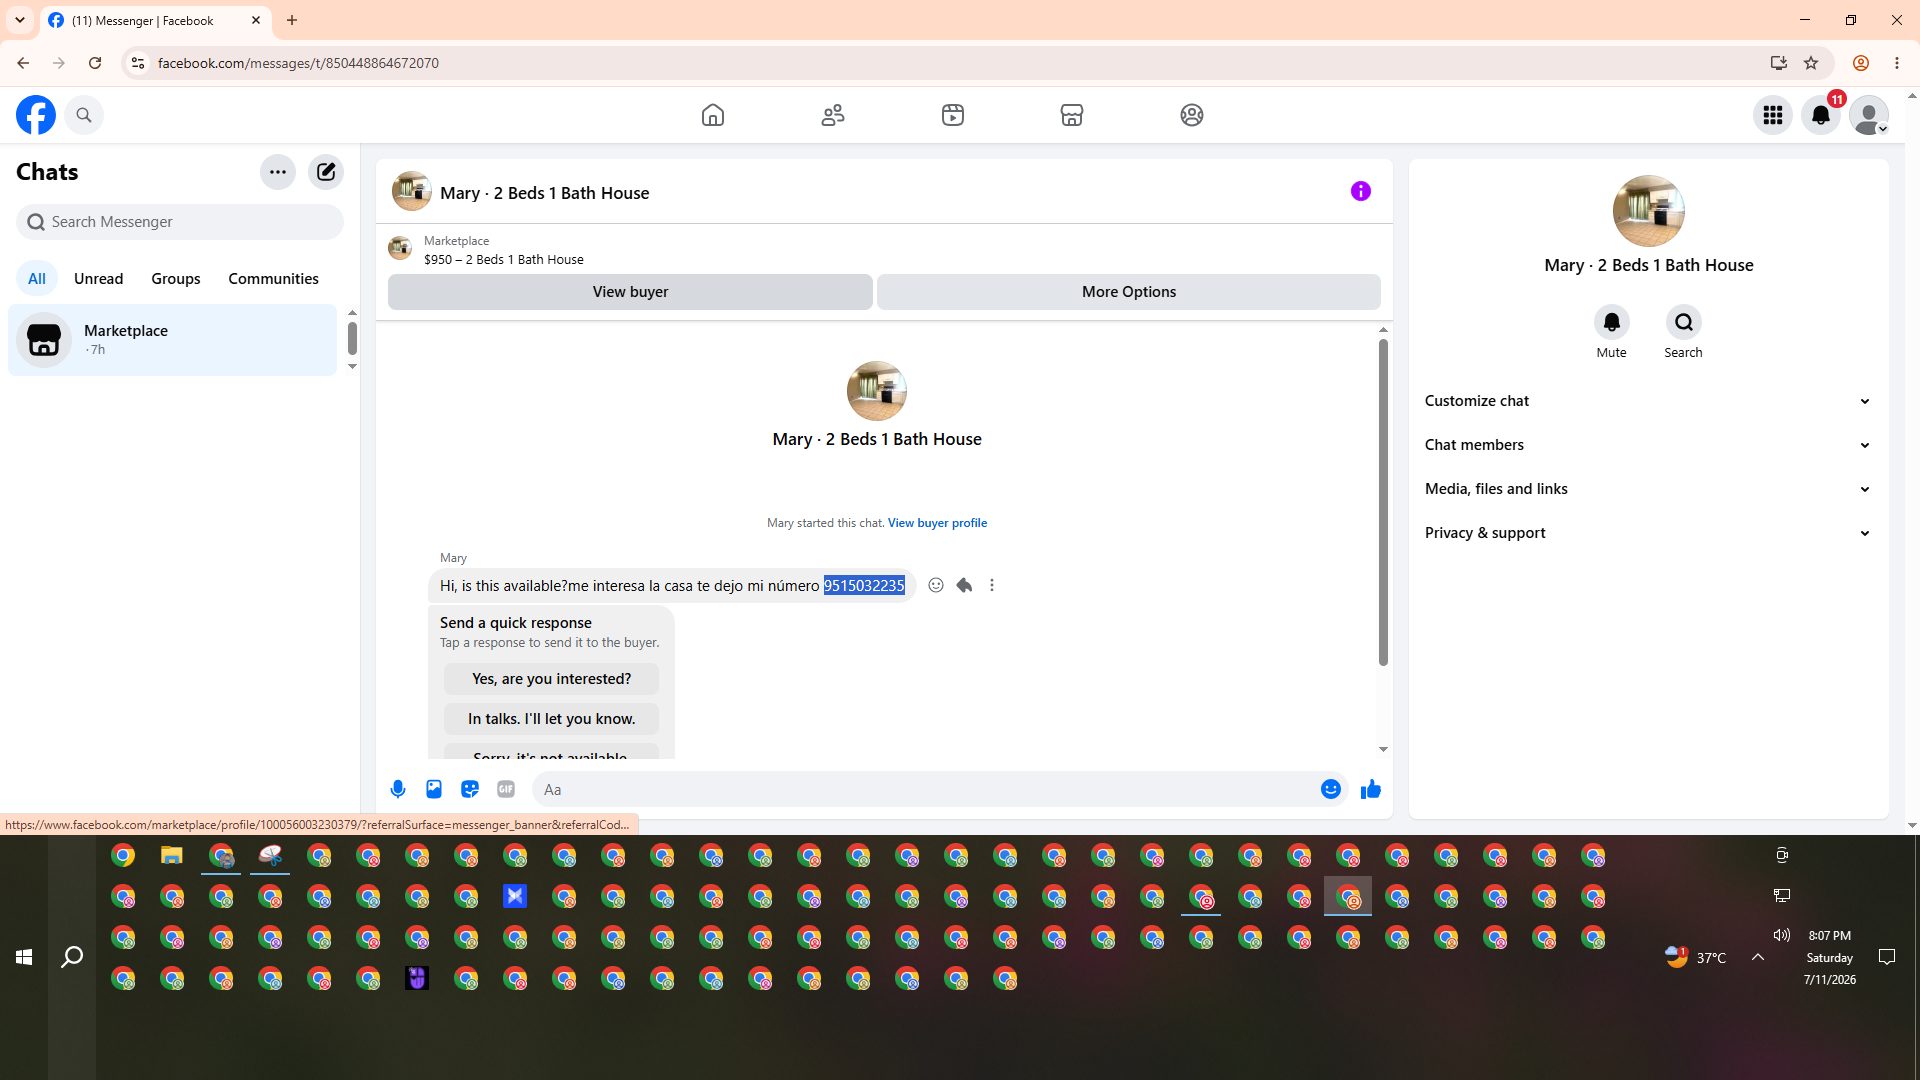Choose a sticker

click(x=470, y=789)
